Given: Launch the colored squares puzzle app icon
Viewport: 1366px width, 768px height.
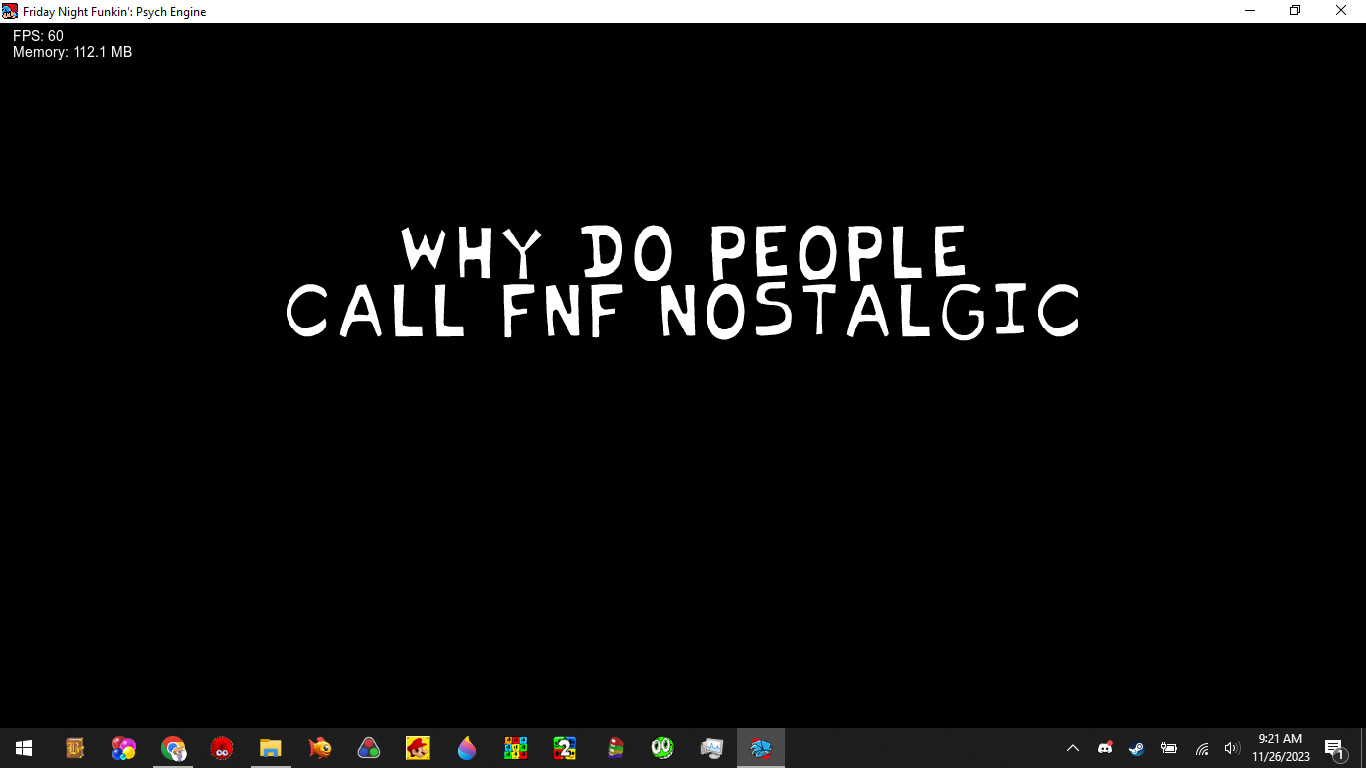Looking at the screenshot, I should coord(516,748).
